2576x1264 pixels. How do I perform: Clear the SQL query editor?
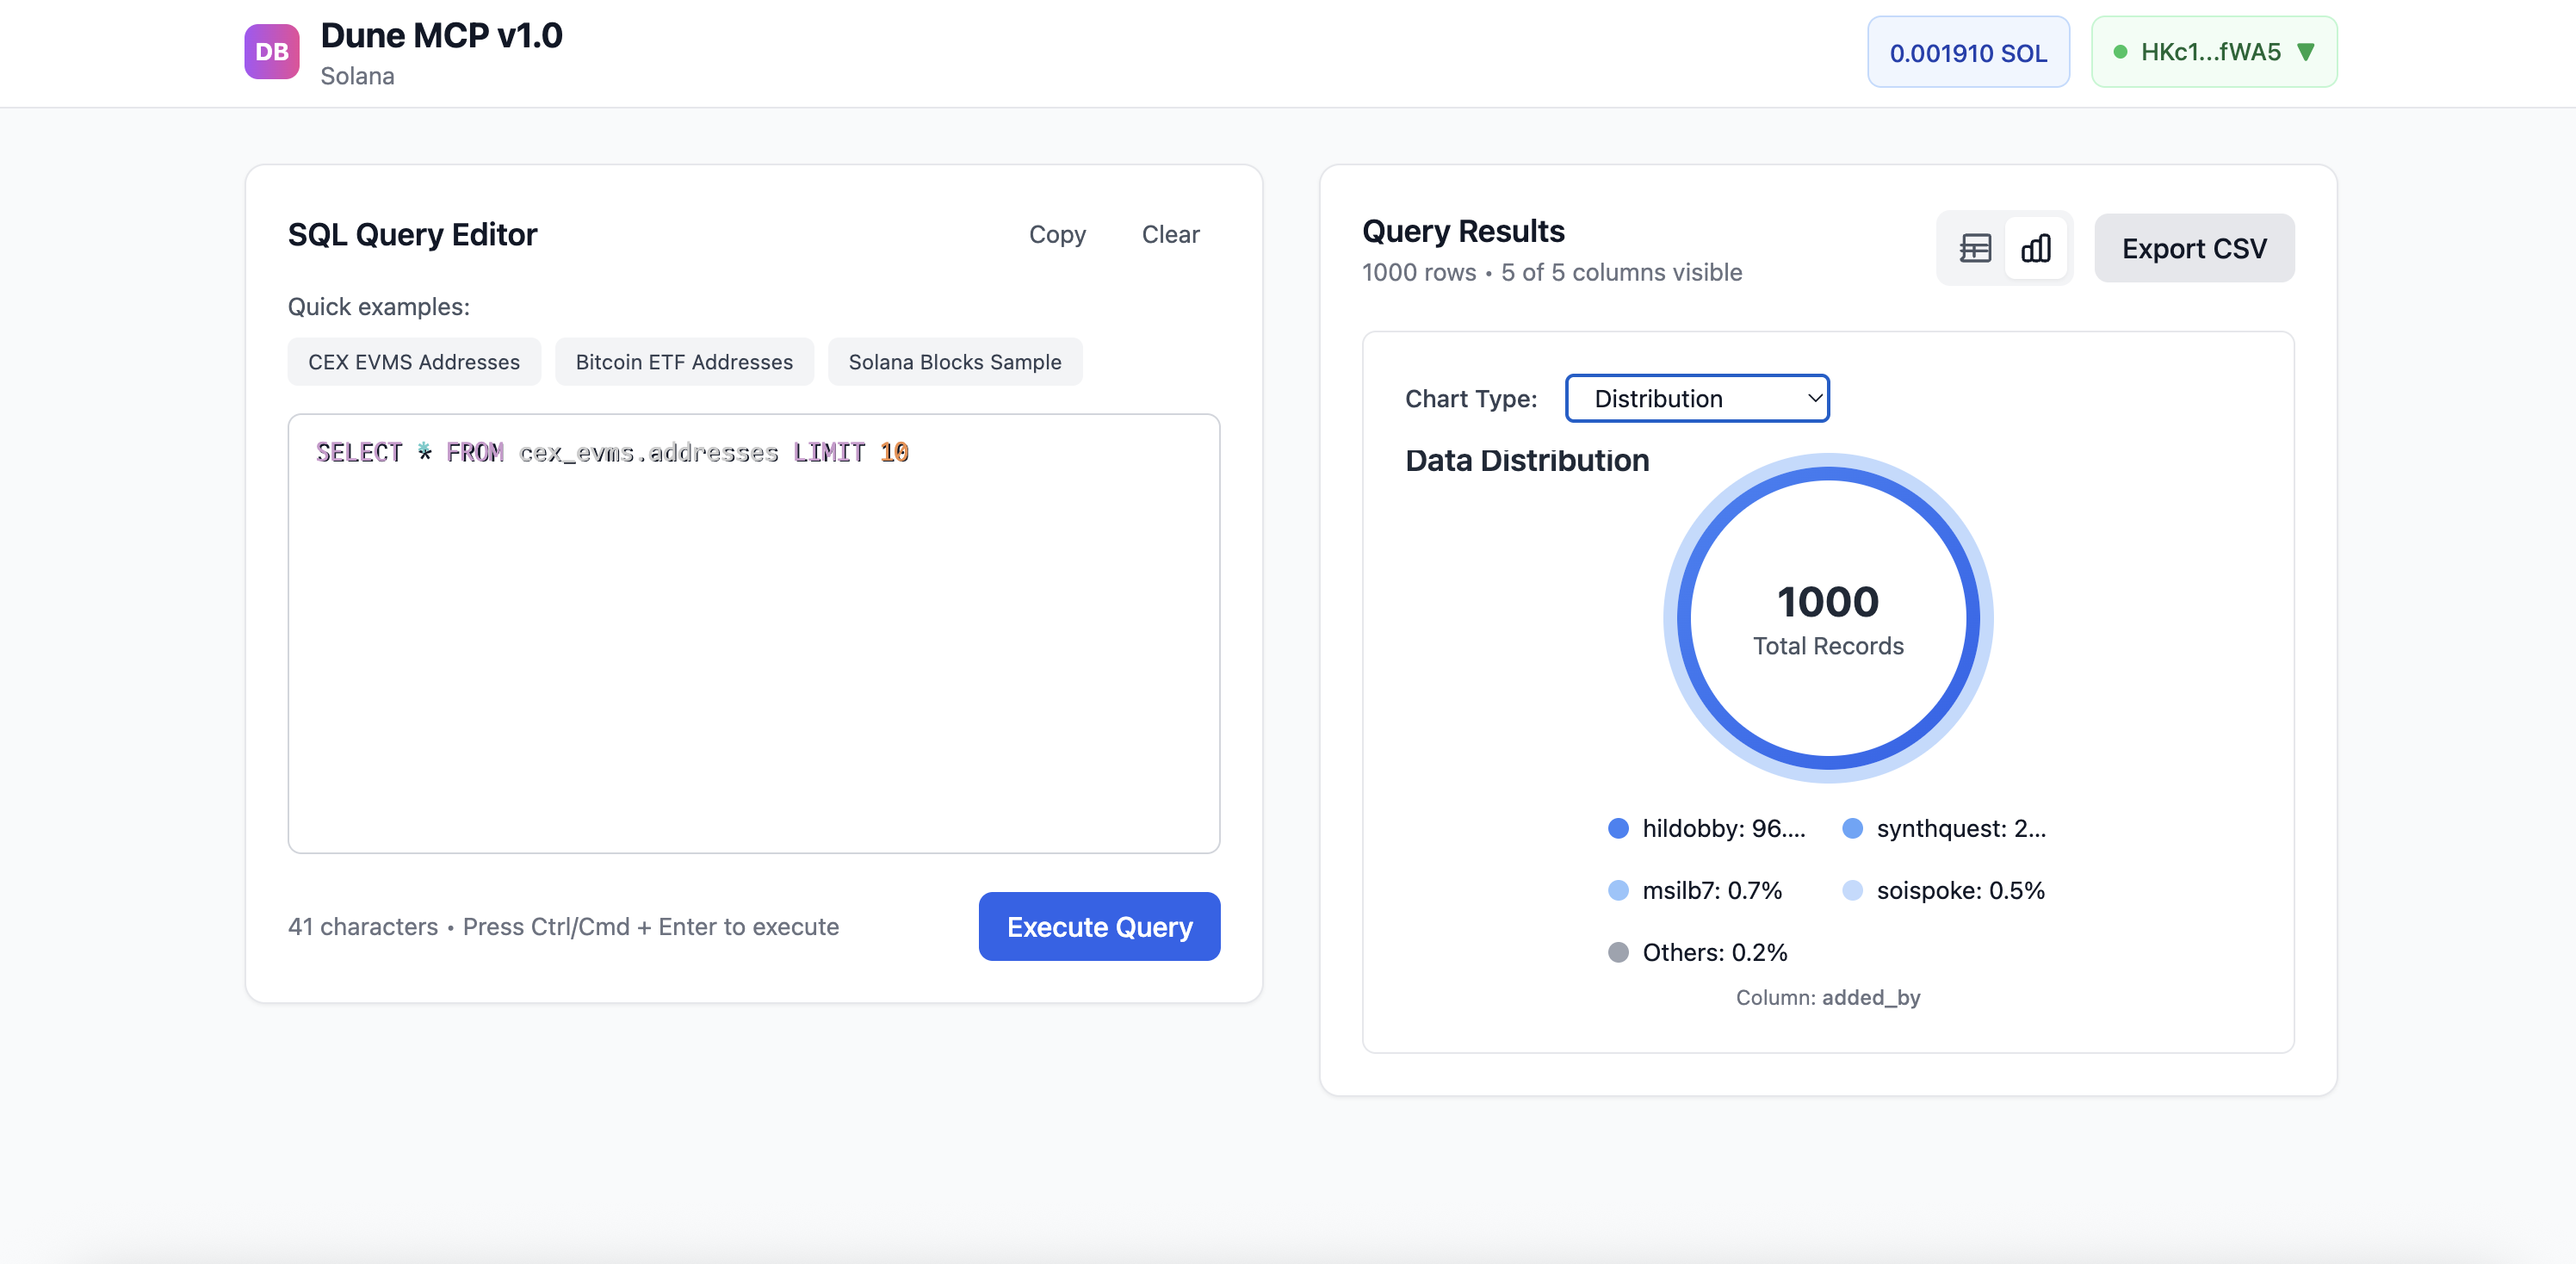click(x=1170, y=234)
